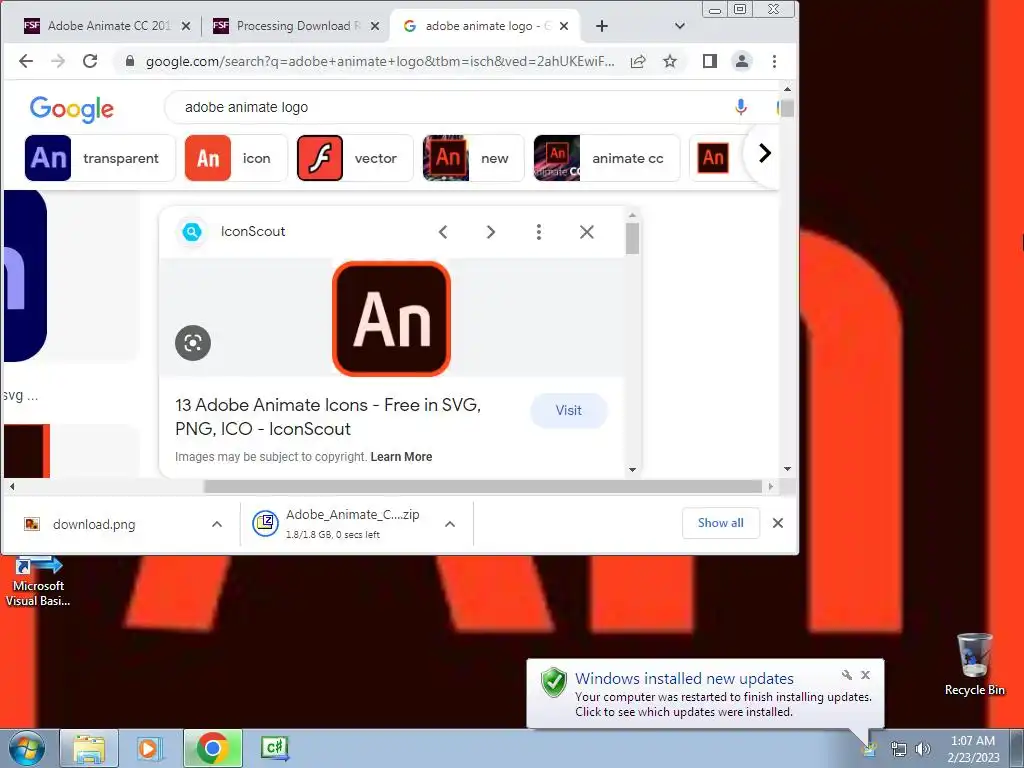Click Show all downloads button
Screen dimensions: 1024x768
[720, 523]
